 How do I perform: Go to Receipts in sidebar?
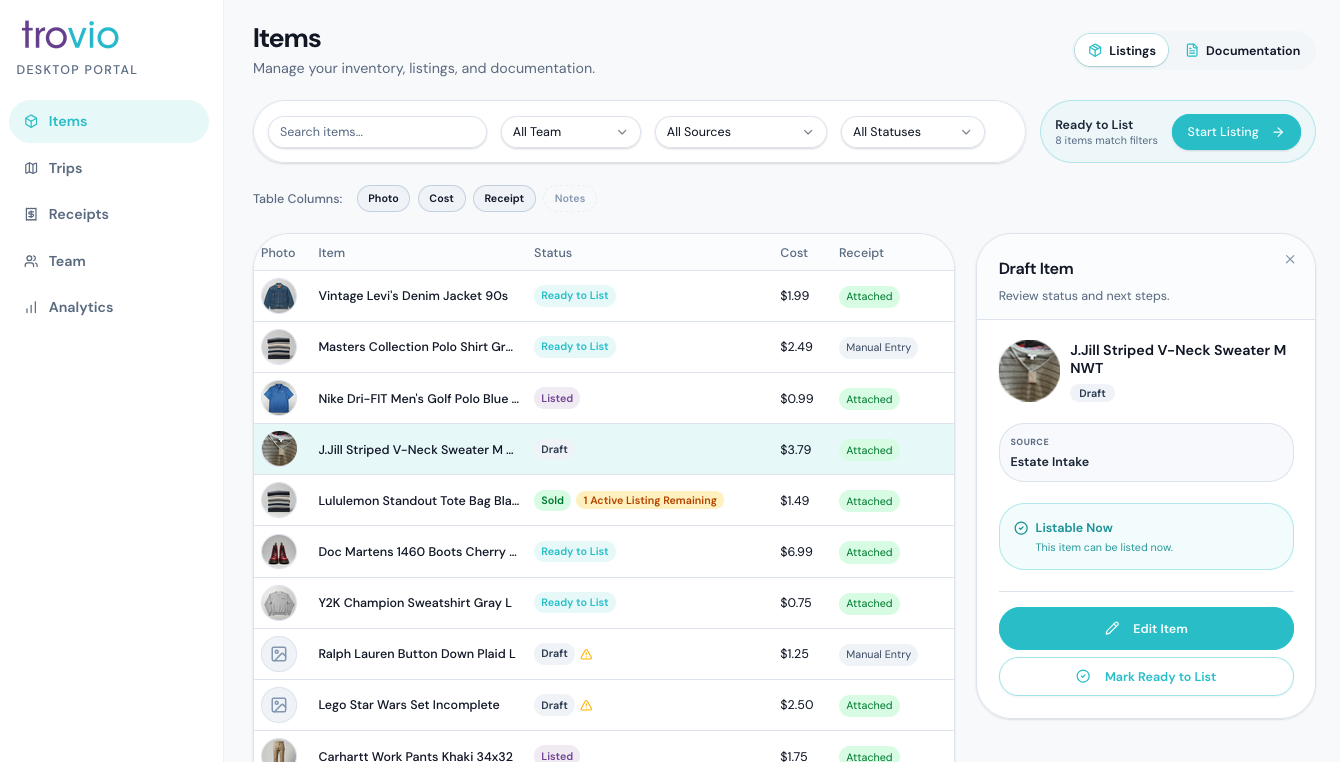click(x=109, y=214)
